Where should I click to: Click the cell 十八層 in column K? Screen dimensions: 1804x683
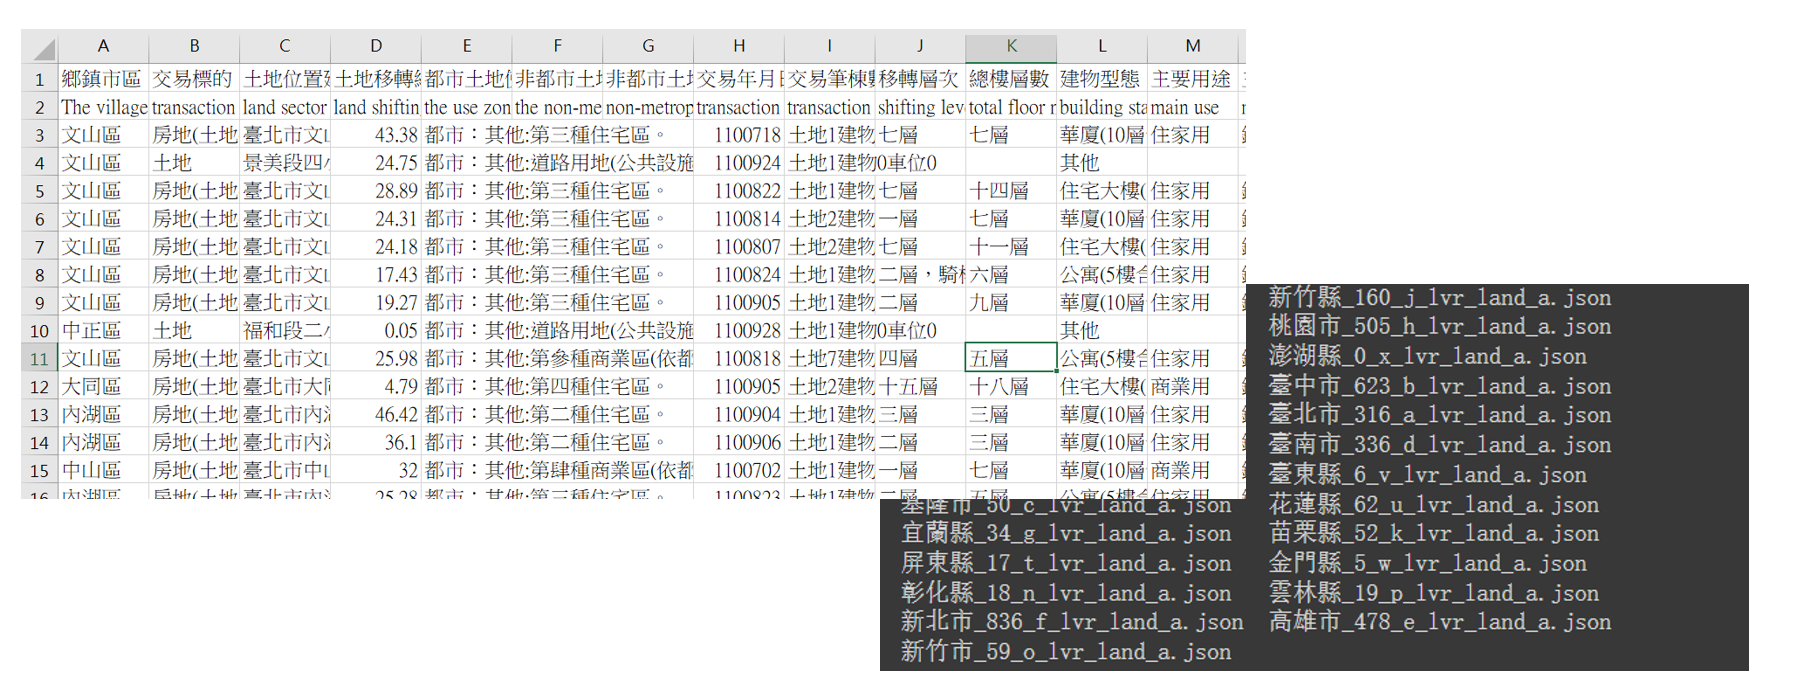[x=1011, y=387]
